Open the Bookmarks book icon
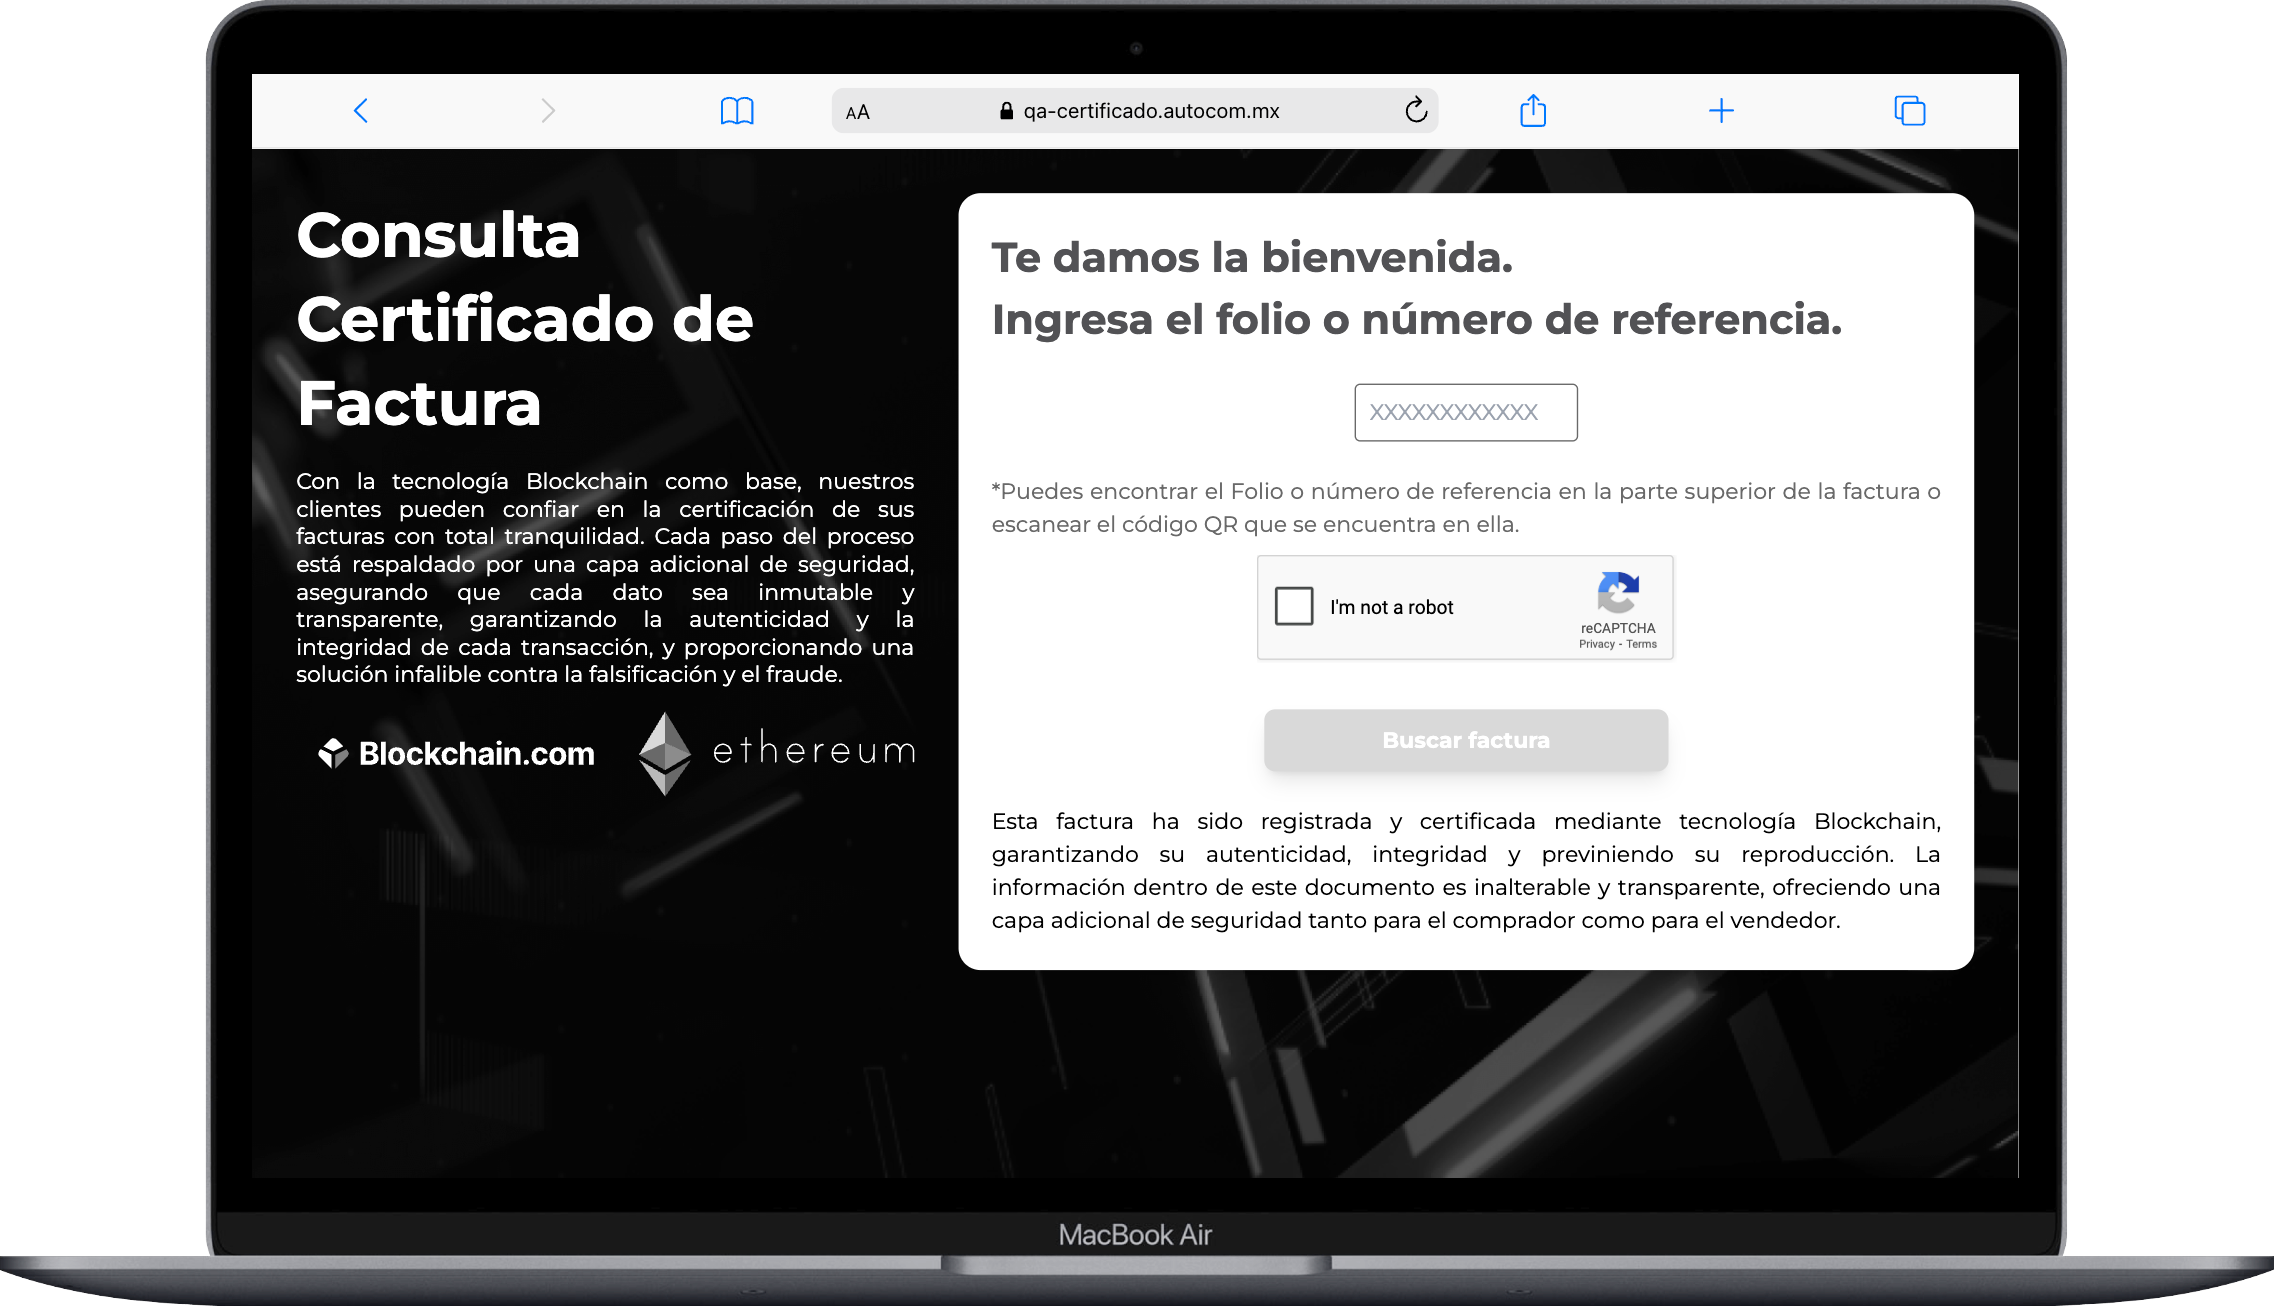Image resolution: width=2274 pixels, height=1306 pixels. click(x=737, y=111)
